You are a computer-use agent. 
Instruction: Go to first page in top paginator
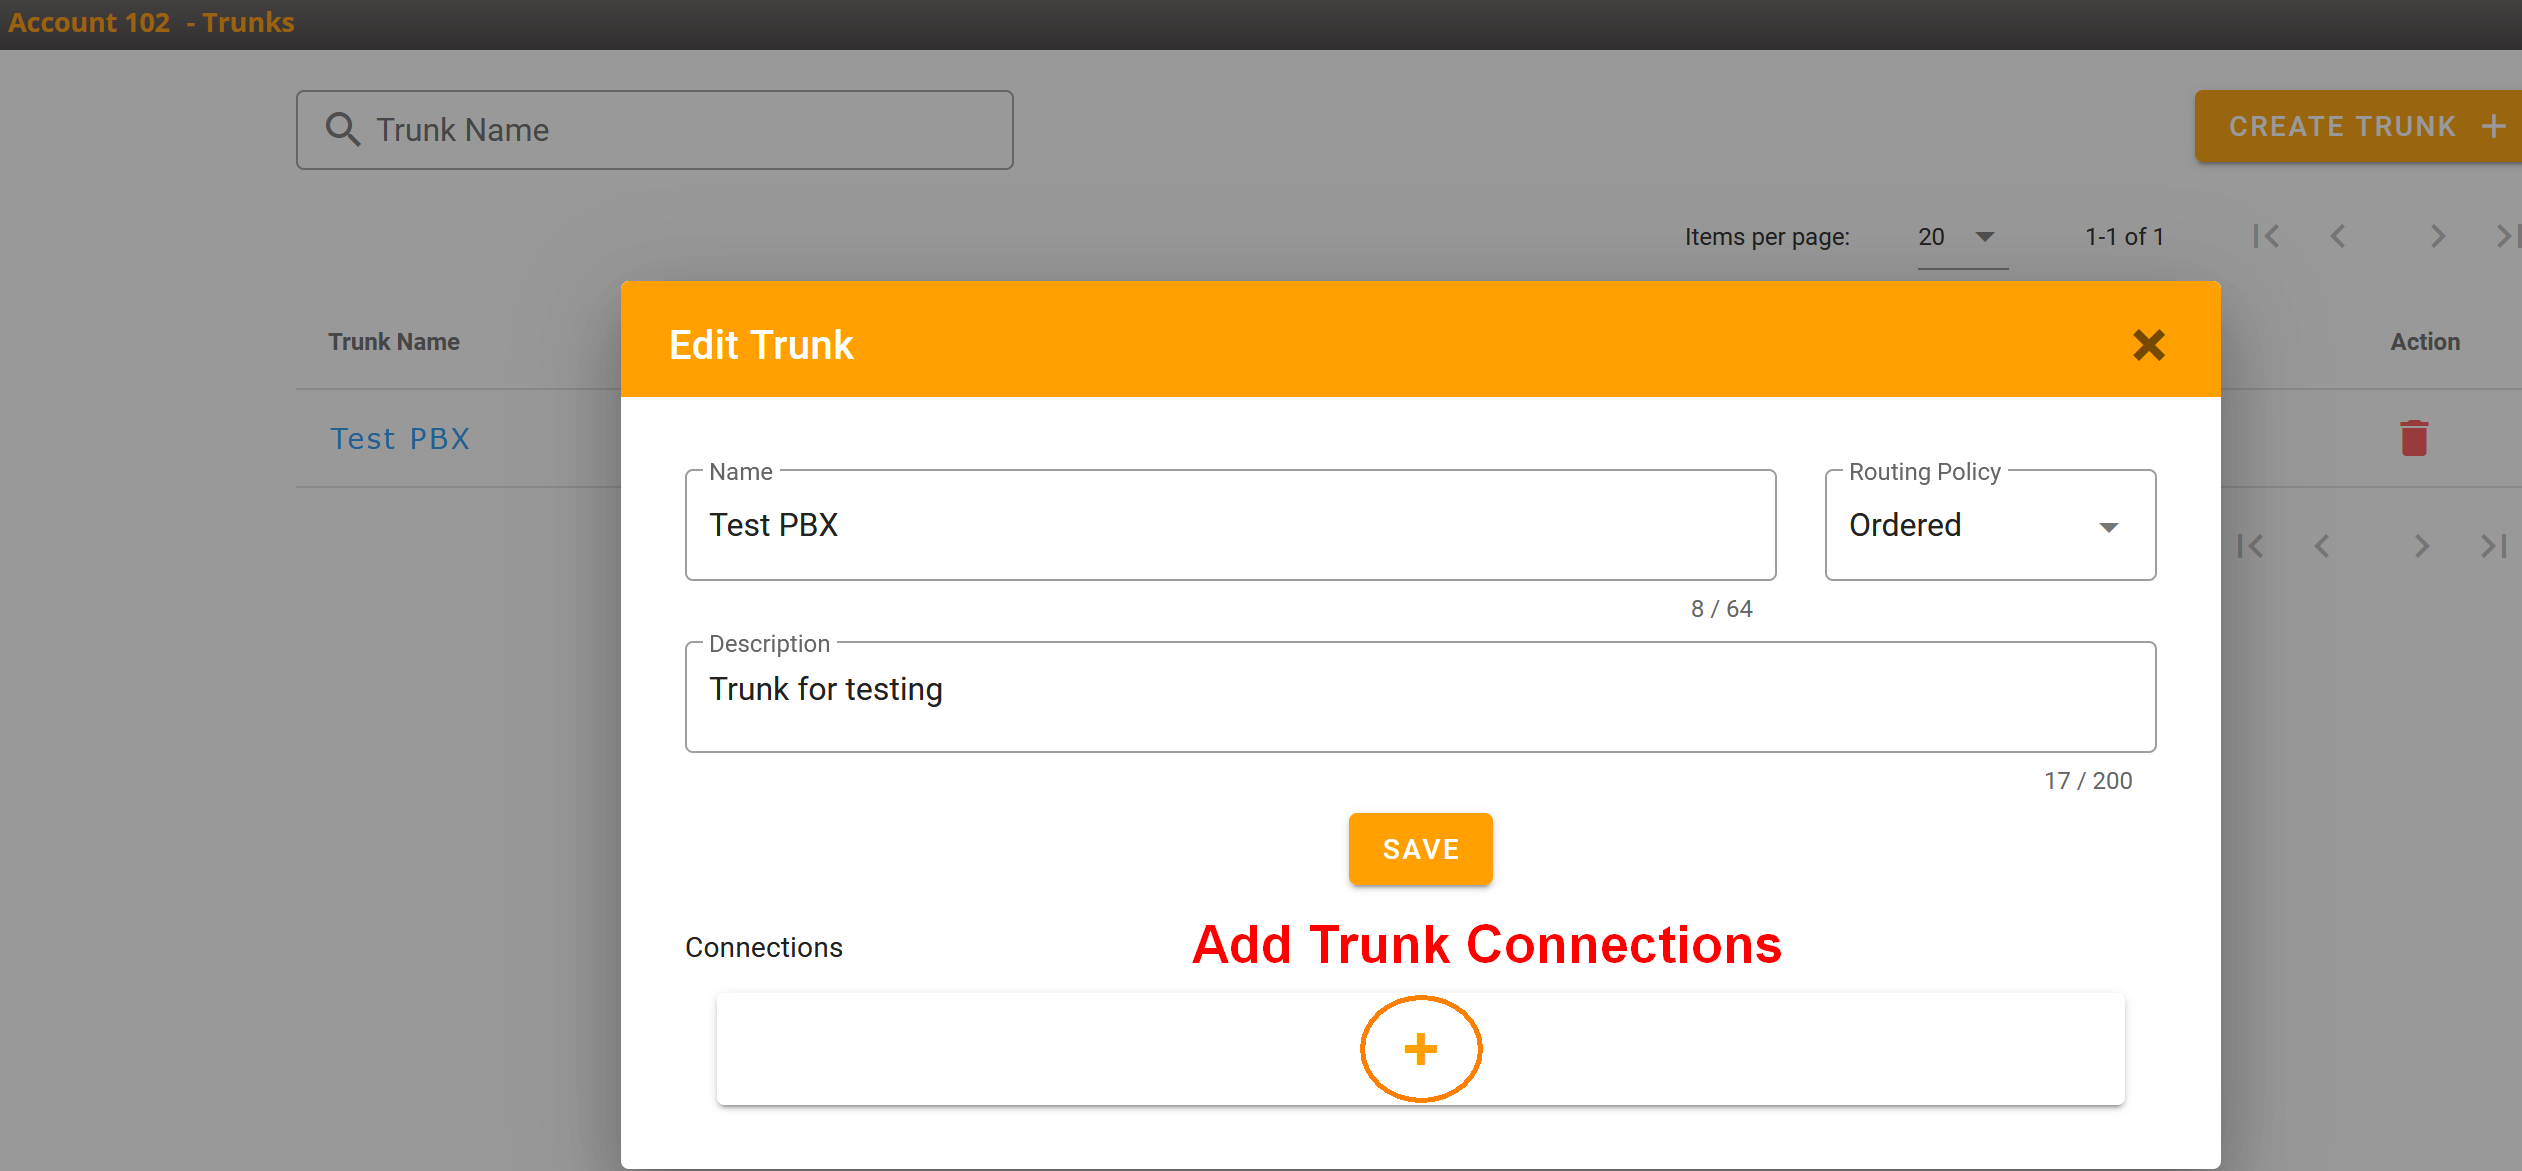point(2266,237)
